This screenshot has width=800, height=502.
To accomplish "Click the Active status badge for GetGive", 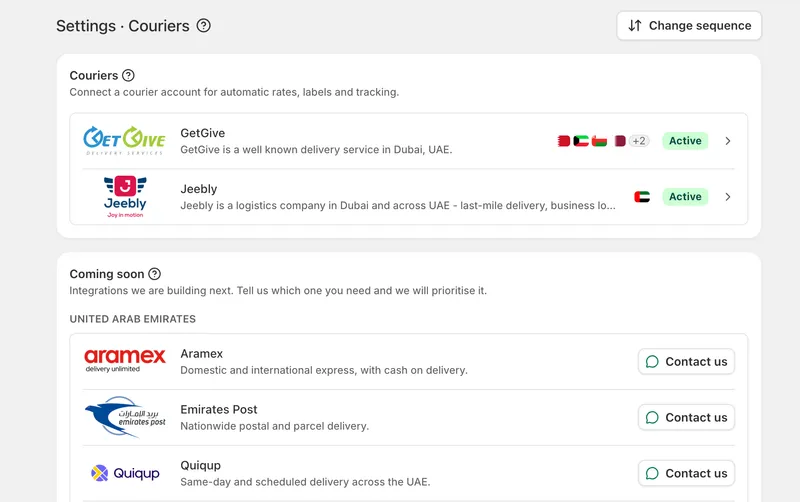I will coord(685,141).
